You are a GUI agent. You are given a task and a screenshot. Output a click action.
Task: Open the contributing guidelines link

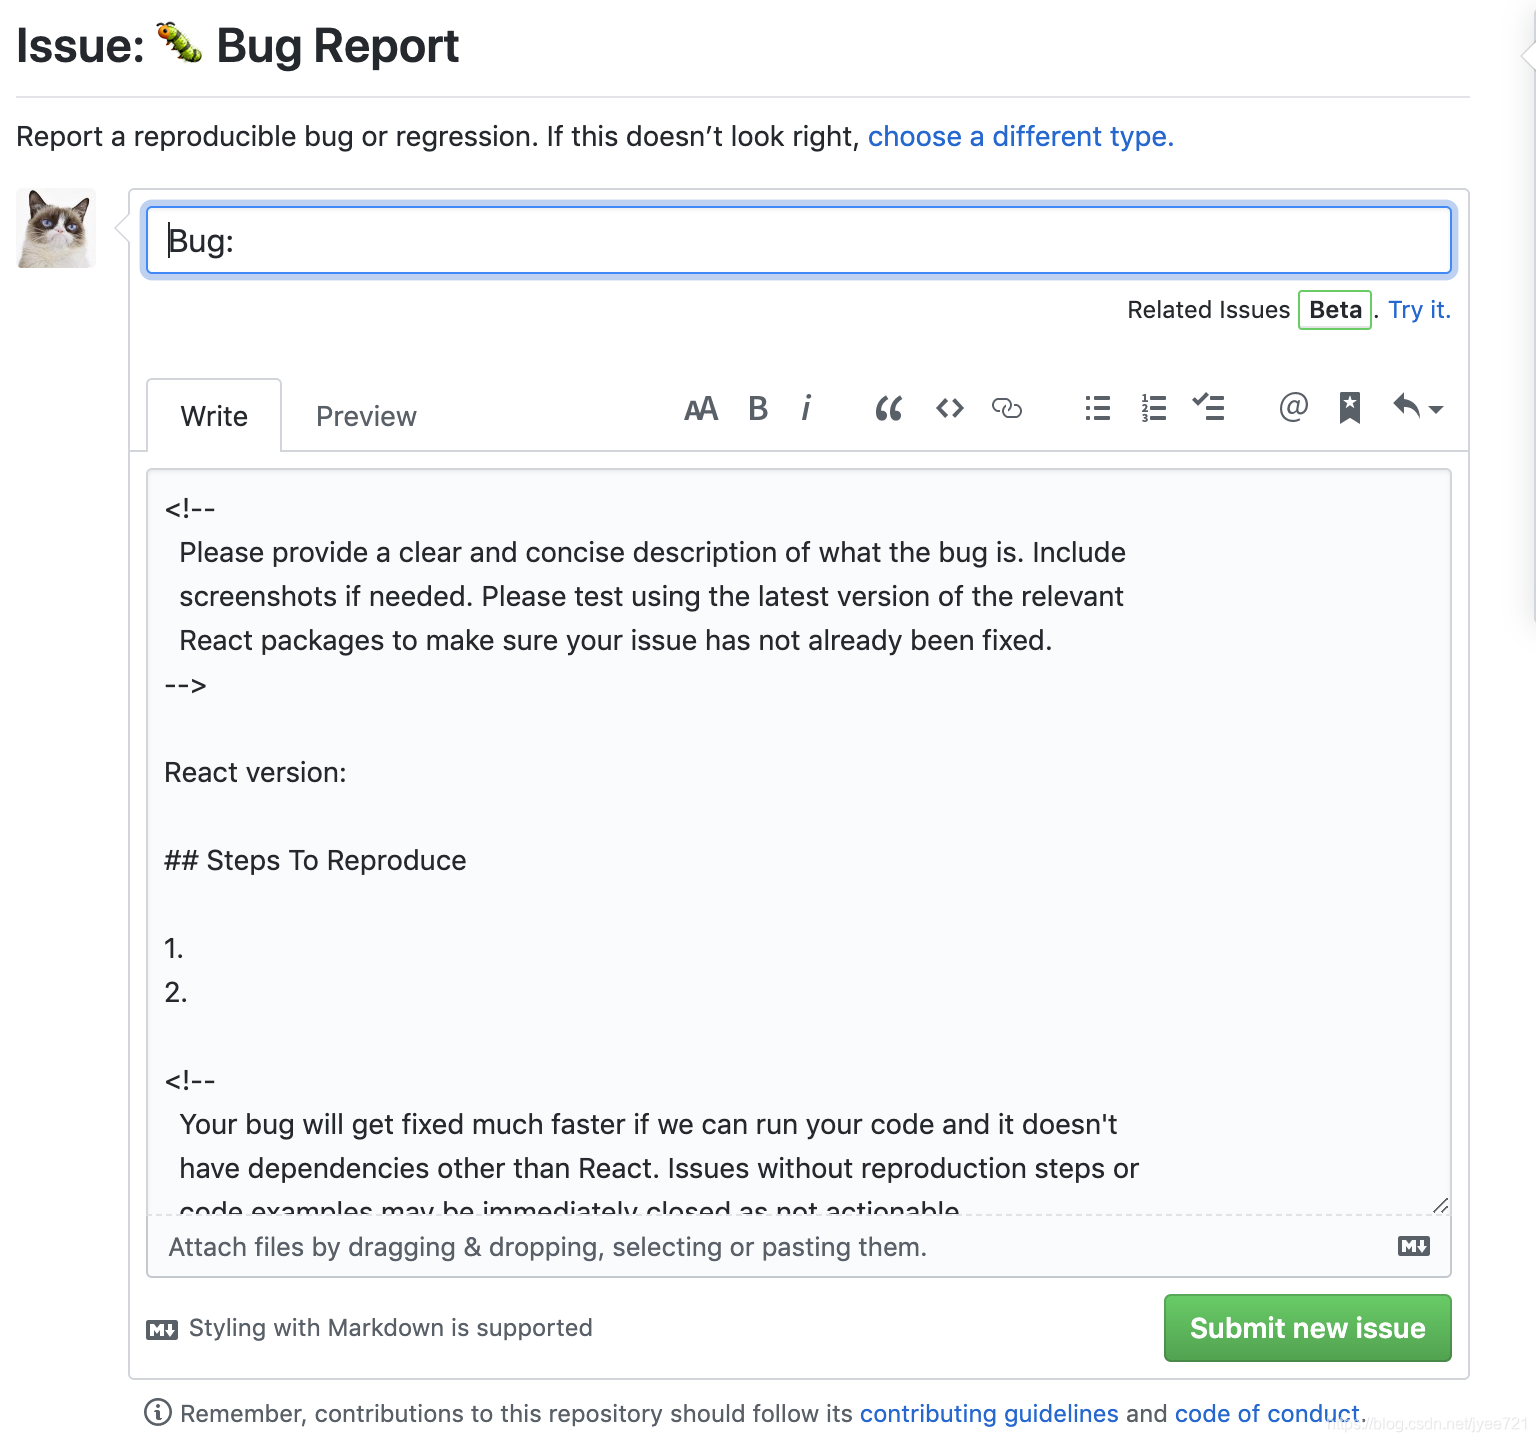[x=989, y=1413]
